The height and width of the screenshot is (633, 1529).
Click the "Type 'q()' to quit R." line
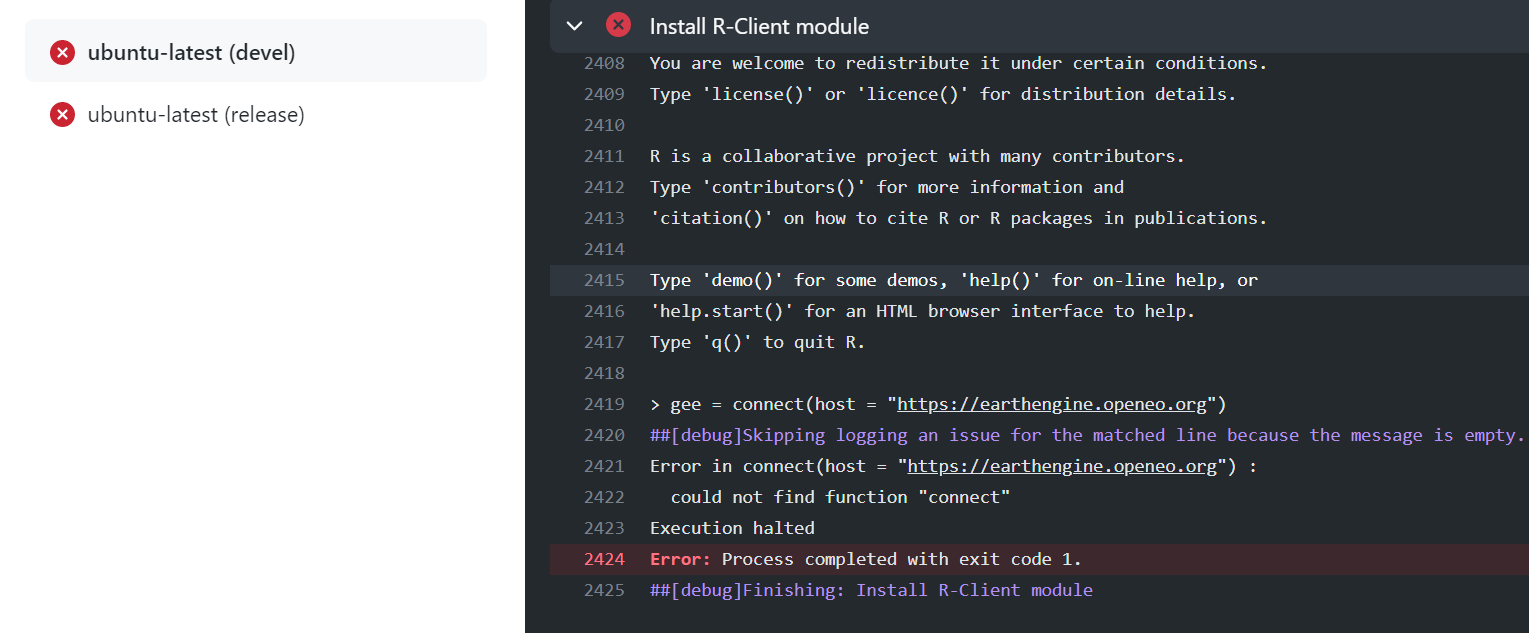(x=757, y=342)
